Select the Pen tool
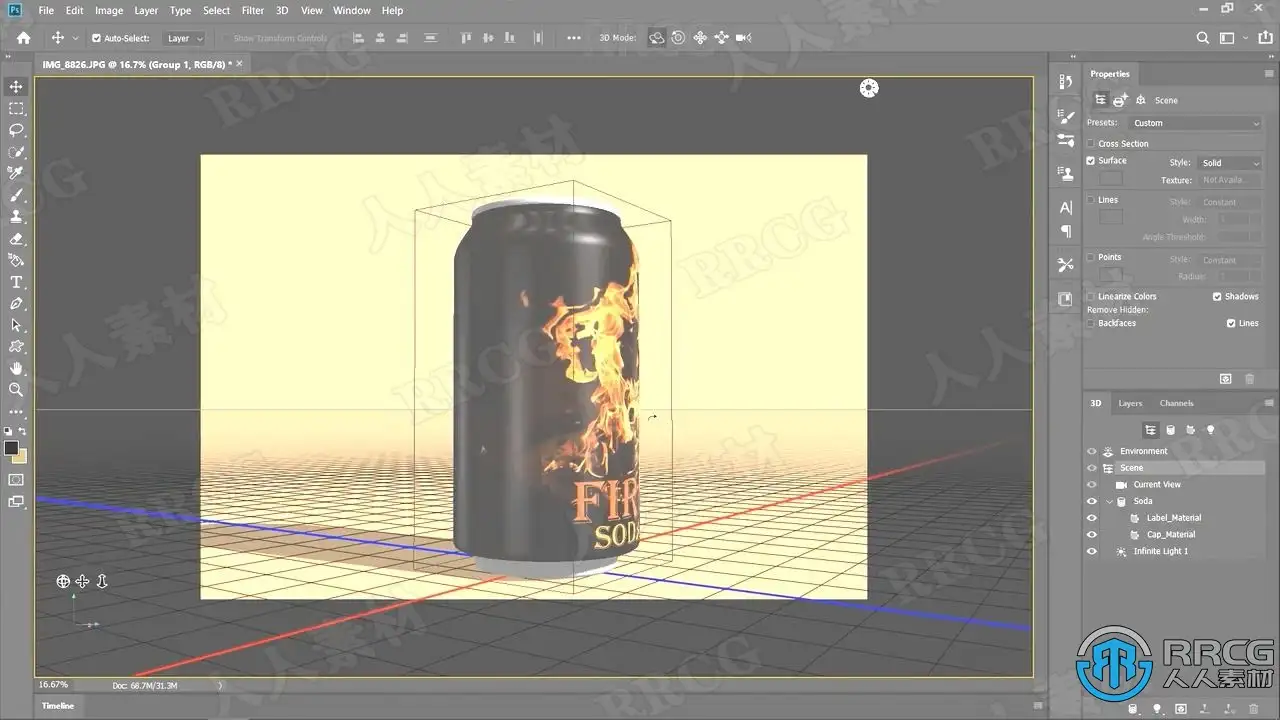Viewport: 1280px width, 720px height. 16,303
